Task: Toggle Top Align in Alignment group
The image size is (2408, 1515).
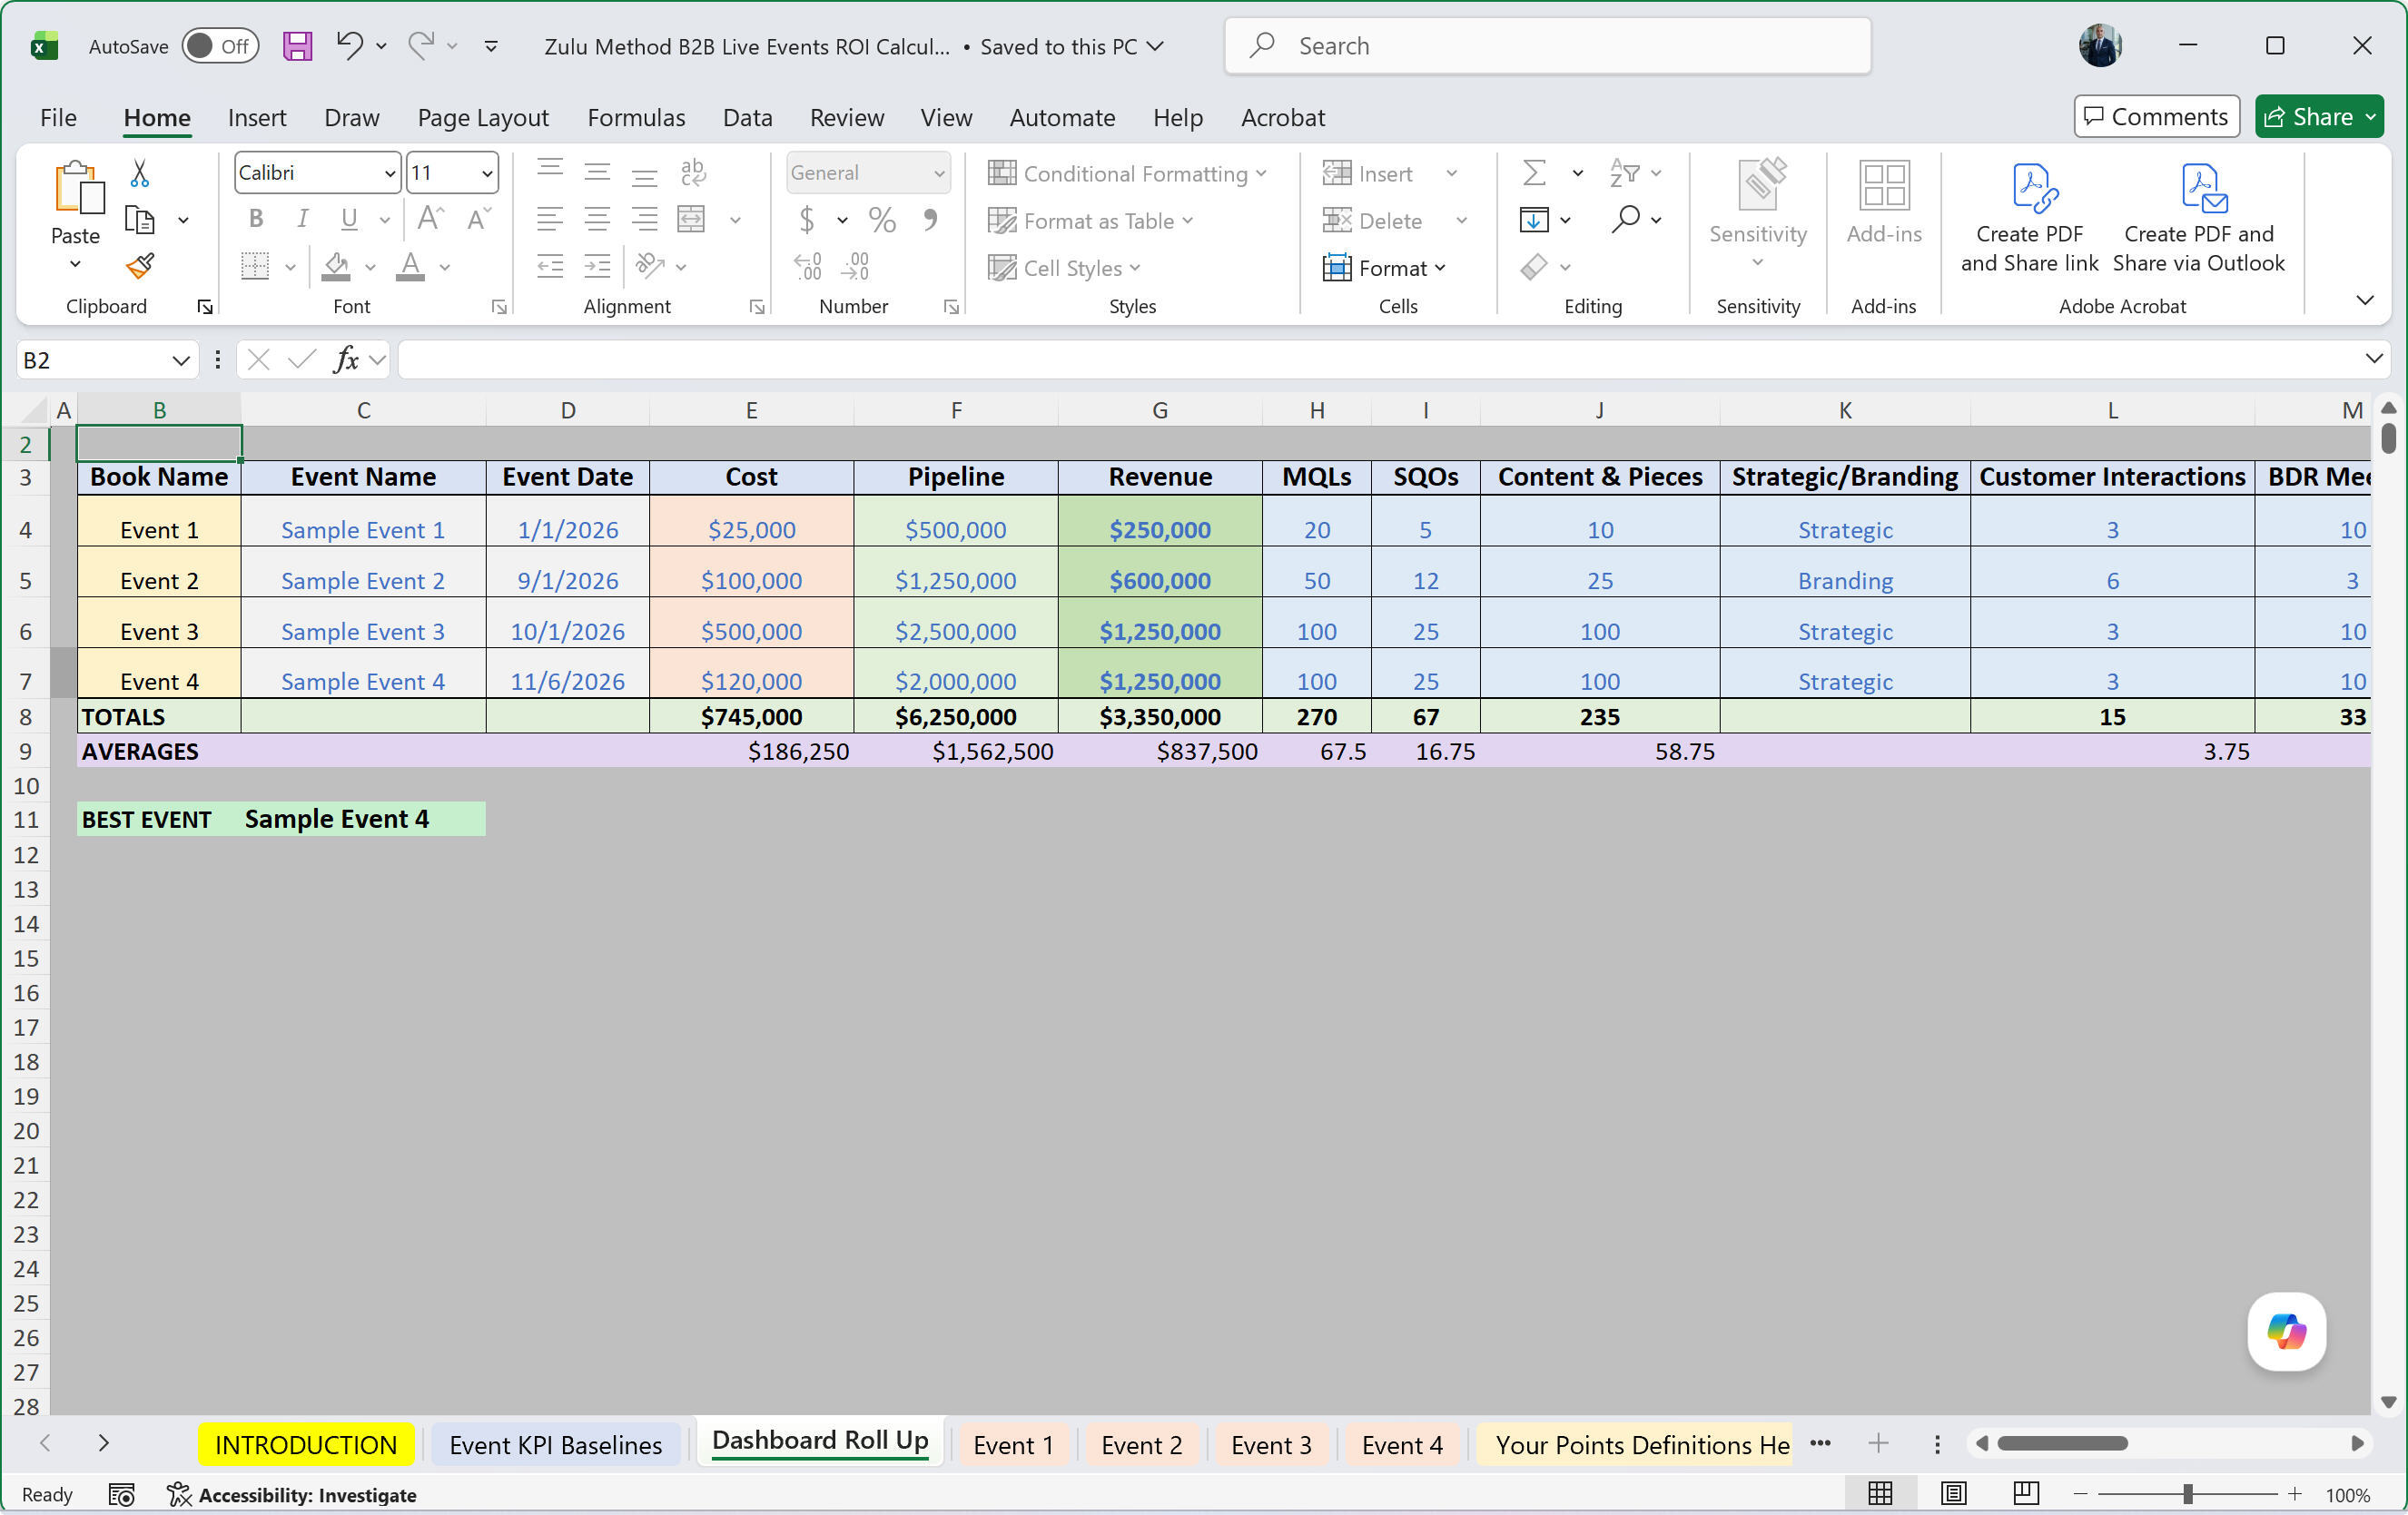Action: click(550, 171)
